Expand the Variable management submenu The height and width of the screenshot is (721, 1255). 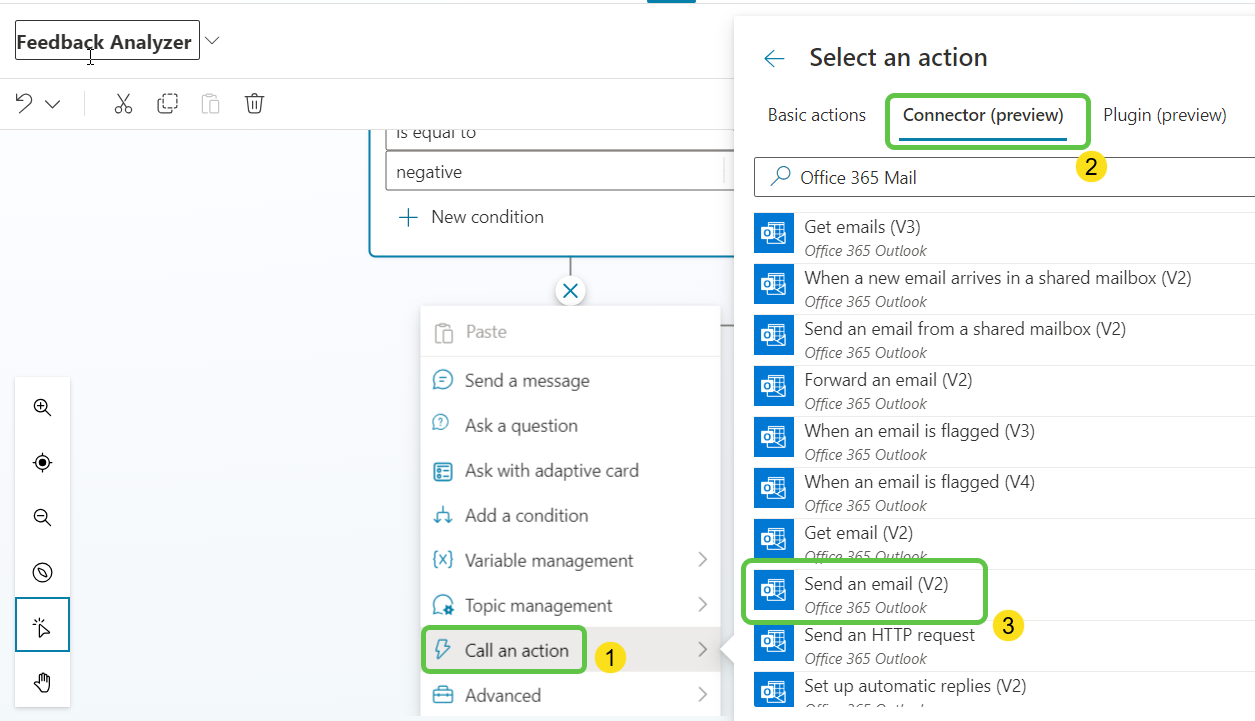(702, 560)
